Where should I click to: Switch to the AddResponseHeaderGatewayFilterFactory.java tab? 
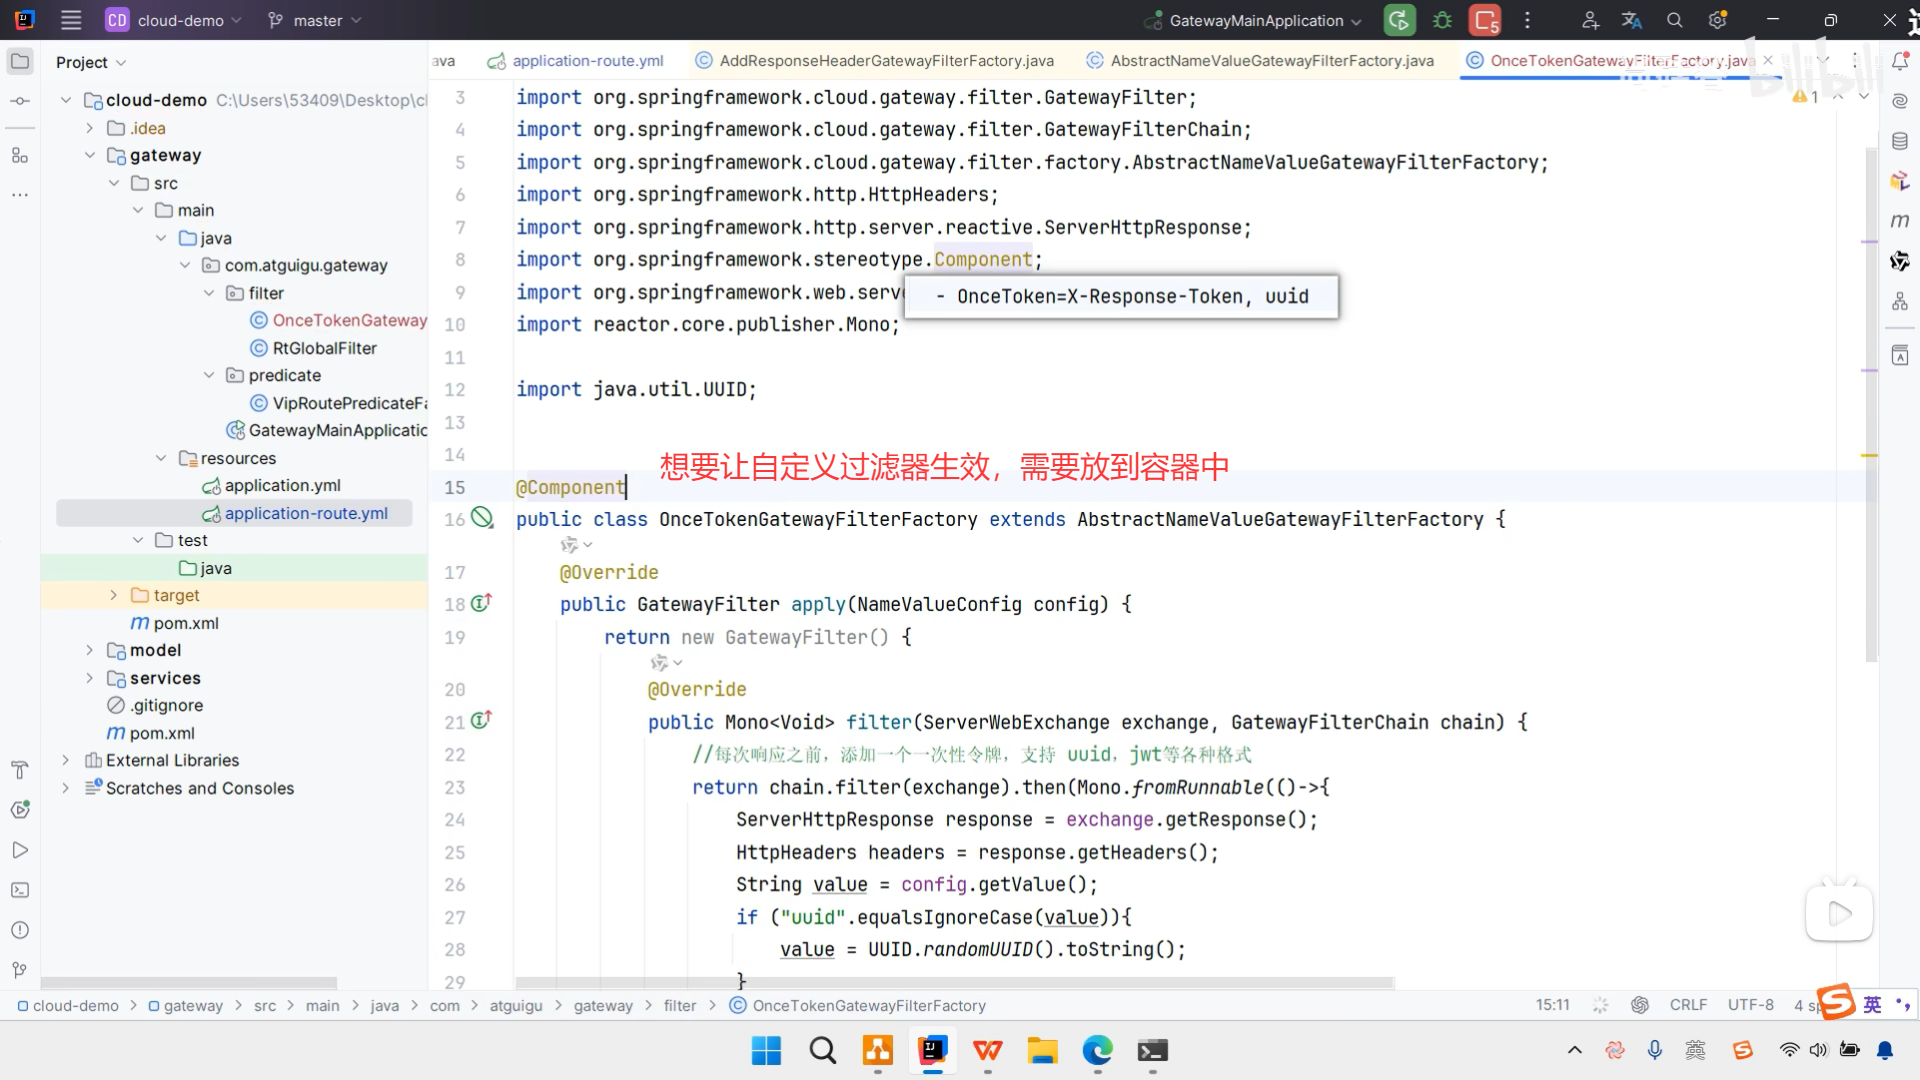(886, 61)
